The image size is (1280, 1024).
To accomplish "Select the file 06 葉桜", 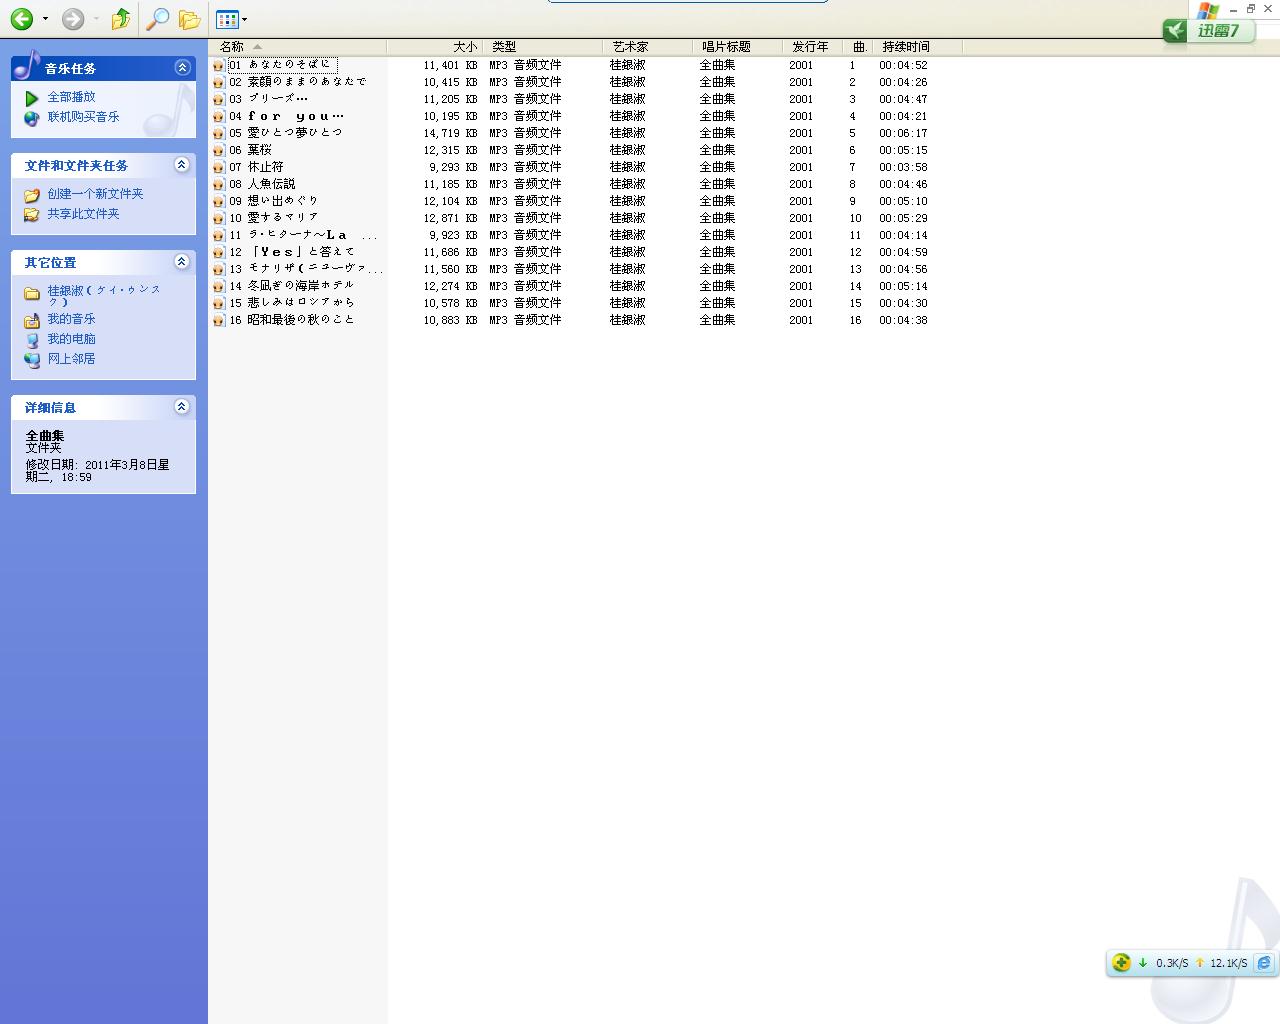I will (x=250, y=150).
